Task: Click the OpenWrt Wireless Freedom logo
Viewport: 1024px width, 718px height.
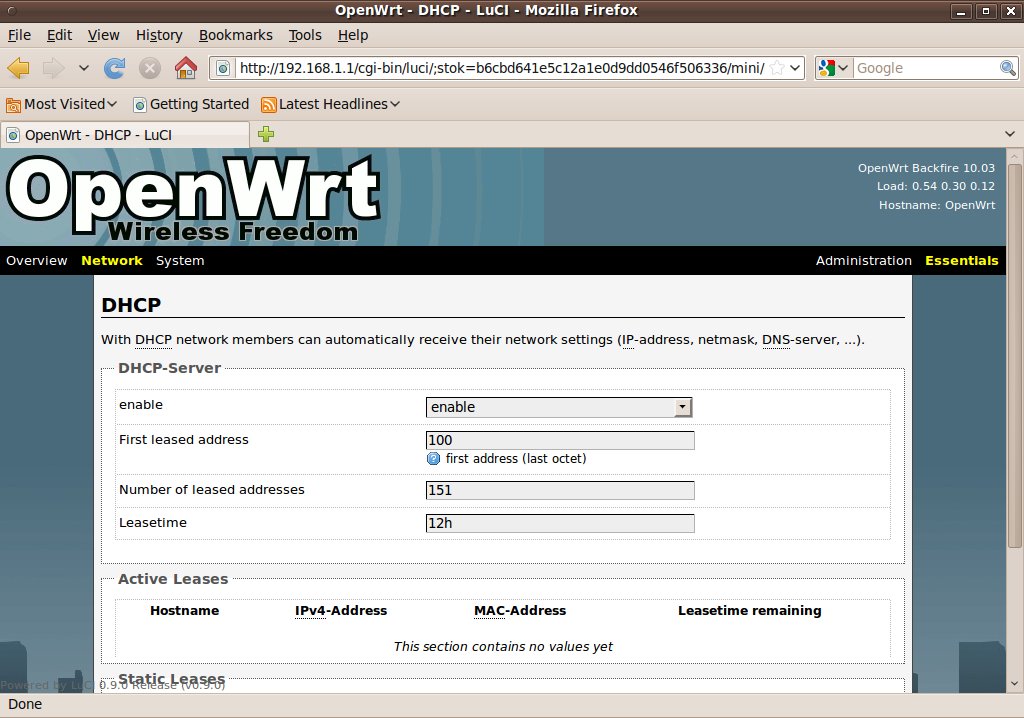Action: (x=193, y=199)
